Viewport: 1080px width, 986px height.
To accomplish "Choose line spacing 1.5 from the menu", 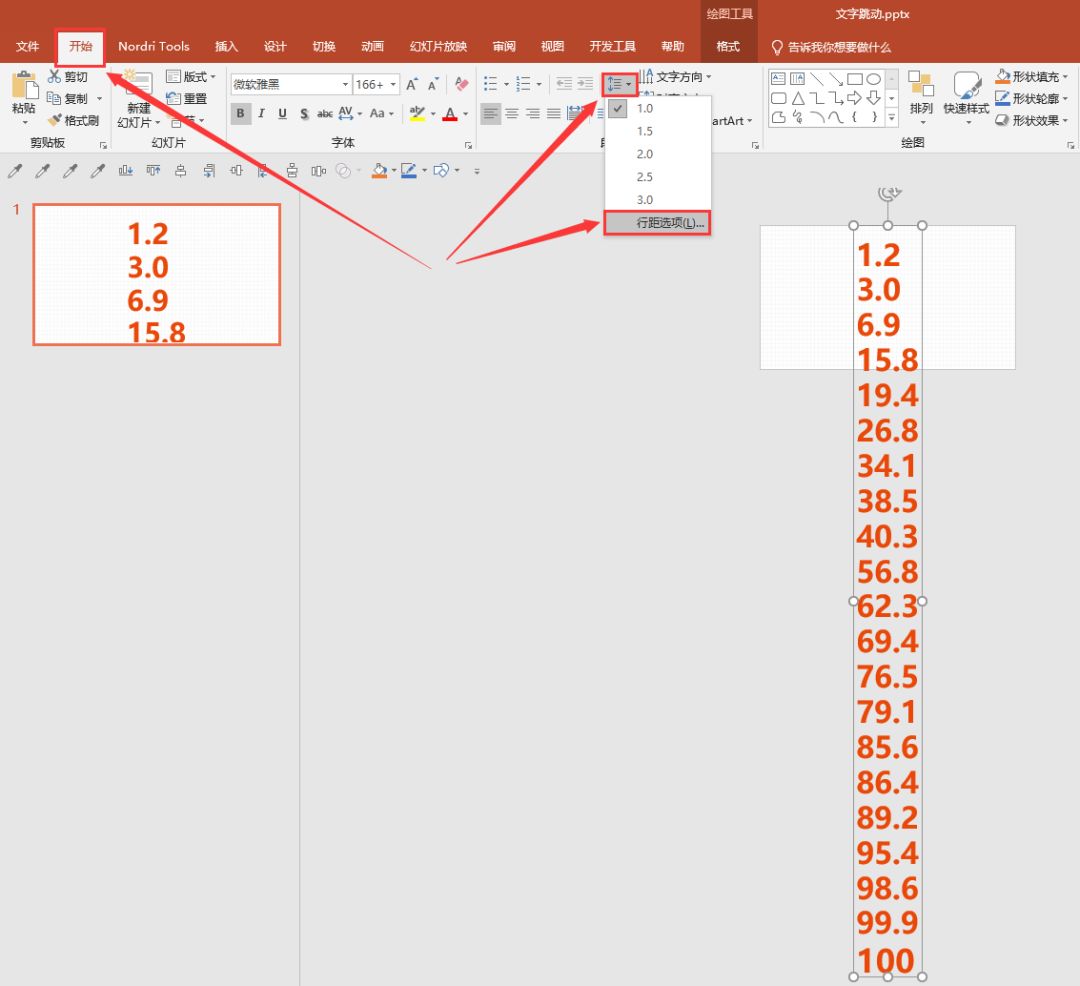I will pos(658,131).
